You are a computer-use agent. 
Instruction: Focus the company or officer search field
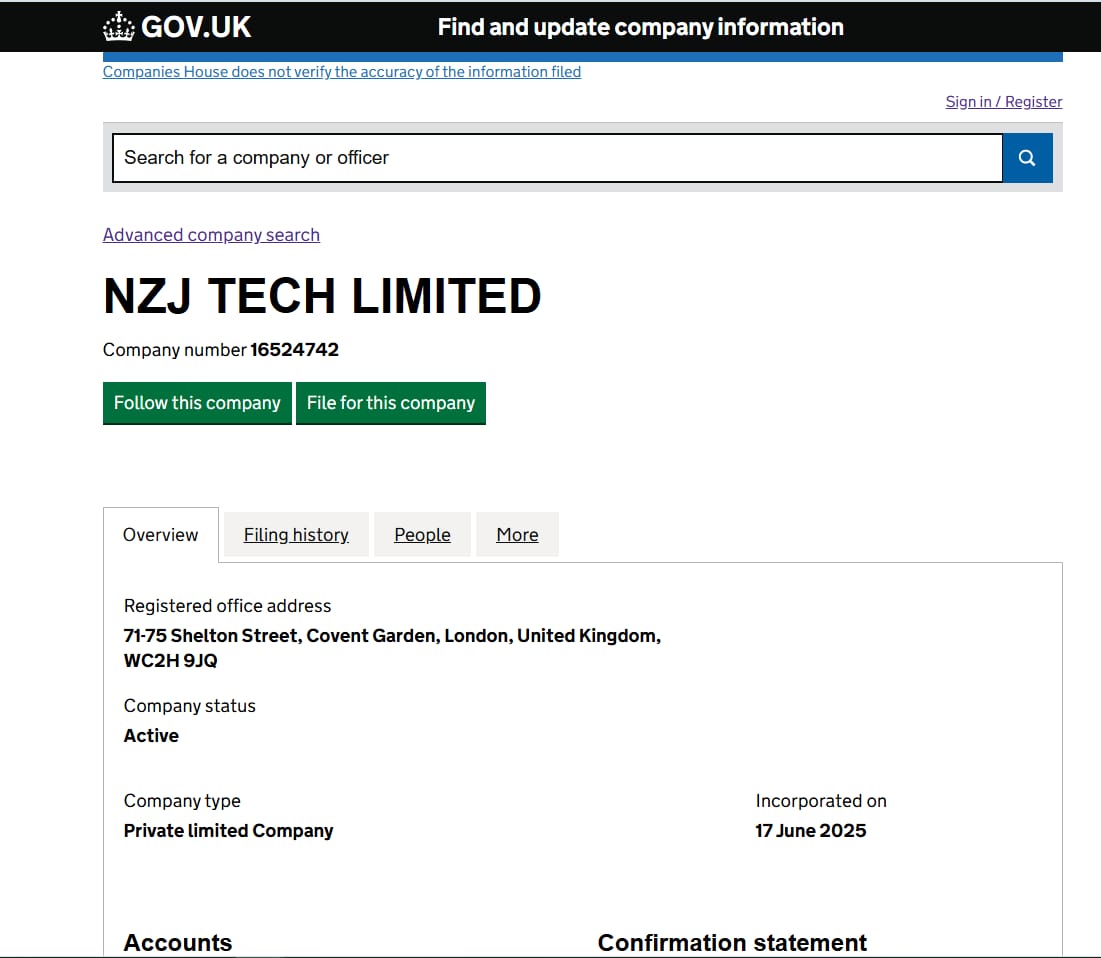pos(556,158)
